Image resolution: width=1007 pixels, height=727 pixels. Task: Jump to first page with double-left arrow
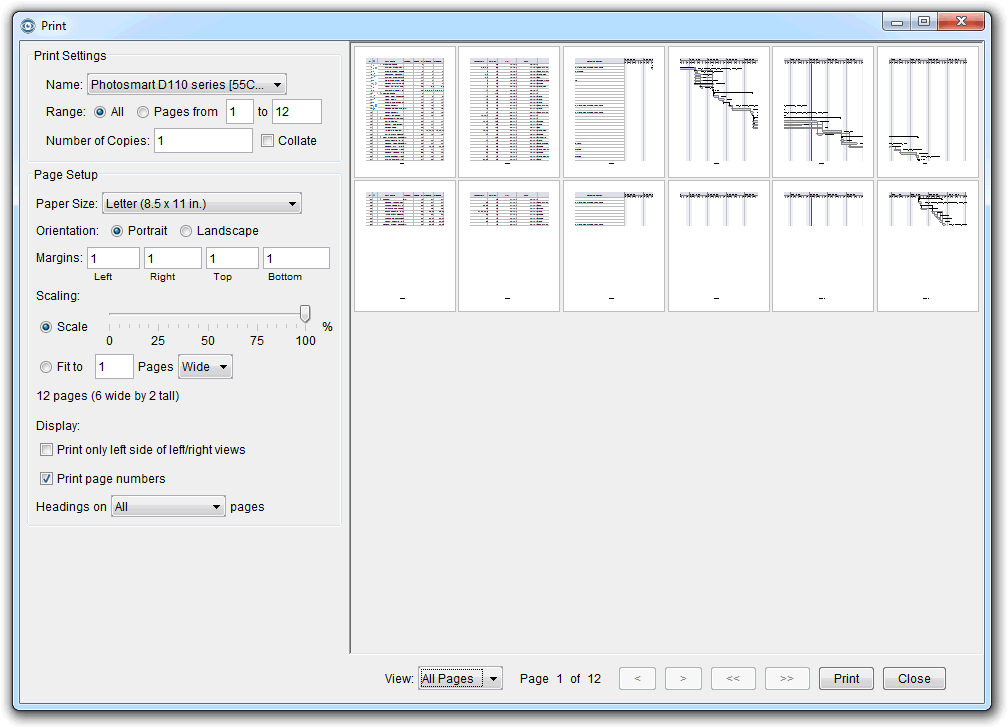733,679
